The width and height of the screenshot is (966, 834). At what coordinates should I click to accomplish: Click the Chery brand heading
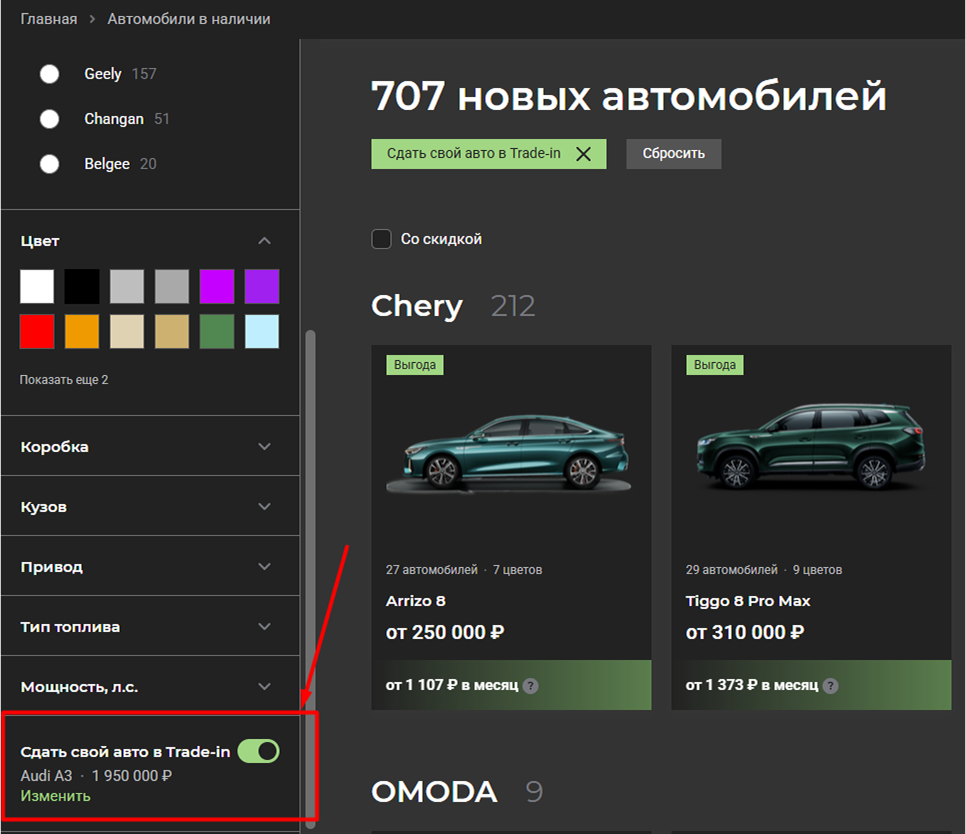point(416,306)
